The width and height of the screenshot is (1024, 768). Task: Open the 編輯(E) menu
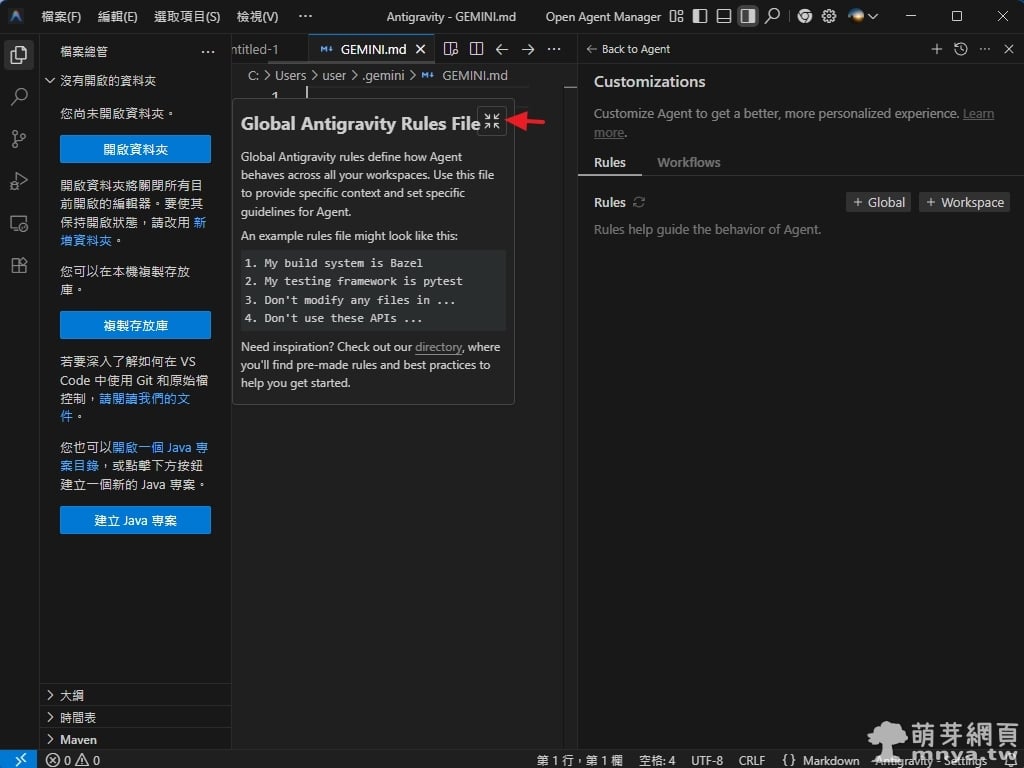(118, 17)
